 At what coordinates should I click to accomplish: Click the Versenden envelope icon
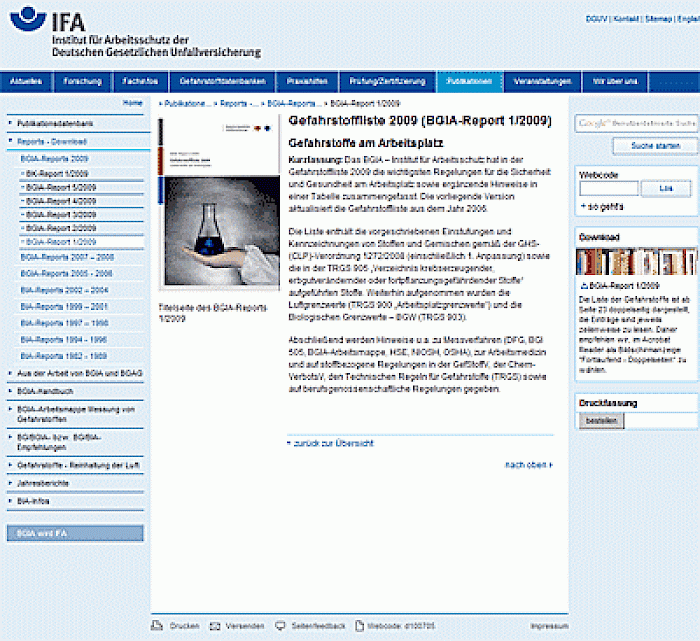[x=215, y=626]
